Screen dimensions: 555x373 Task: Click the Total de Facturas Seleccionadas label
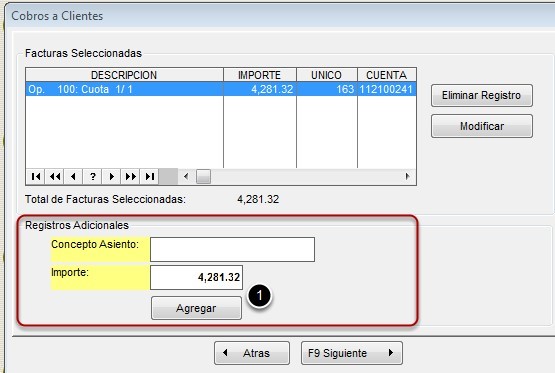[x=105, y=199]
